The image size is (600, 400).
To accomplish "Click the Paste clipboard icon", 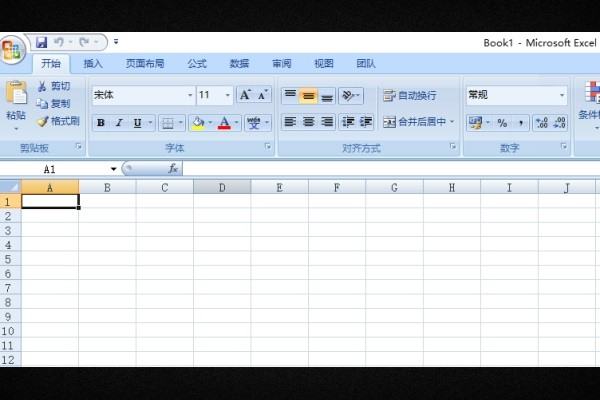I will click(16, 94).
